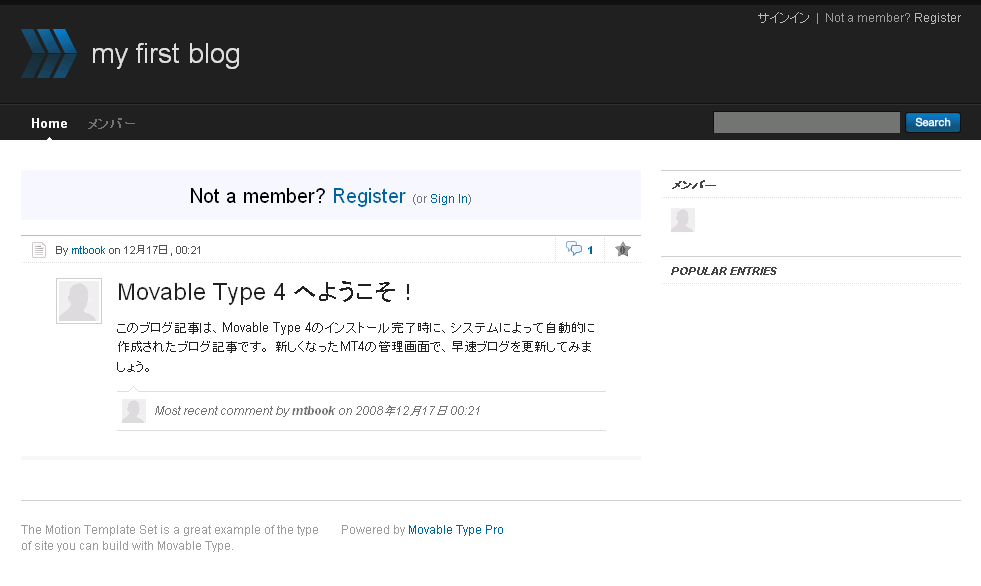Screen dimensions: 981x586
Task: Click the サインイン link in header
Action: click(x=783, y=18)
